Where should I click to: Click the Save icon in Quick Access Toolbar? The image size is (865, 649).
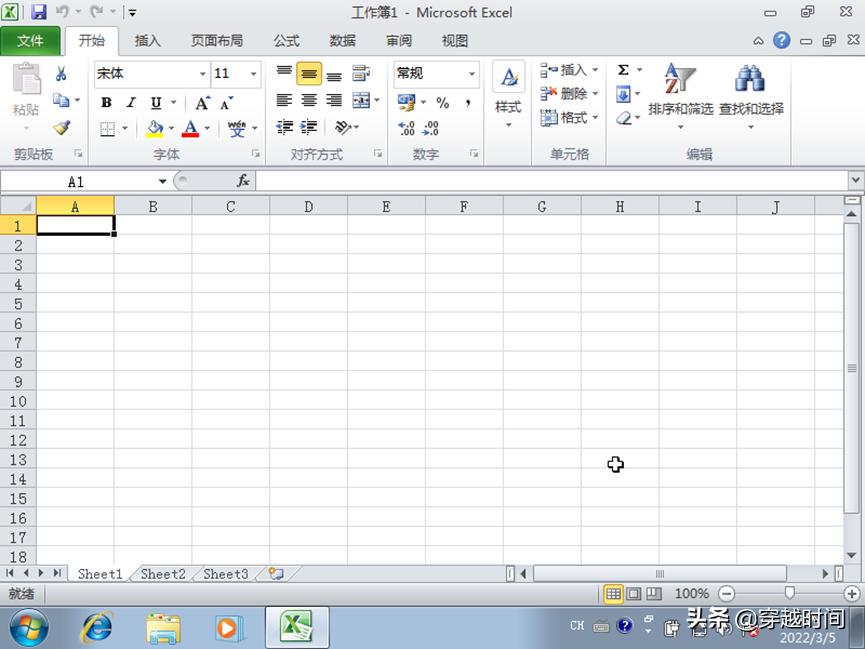tap(38, 11)
